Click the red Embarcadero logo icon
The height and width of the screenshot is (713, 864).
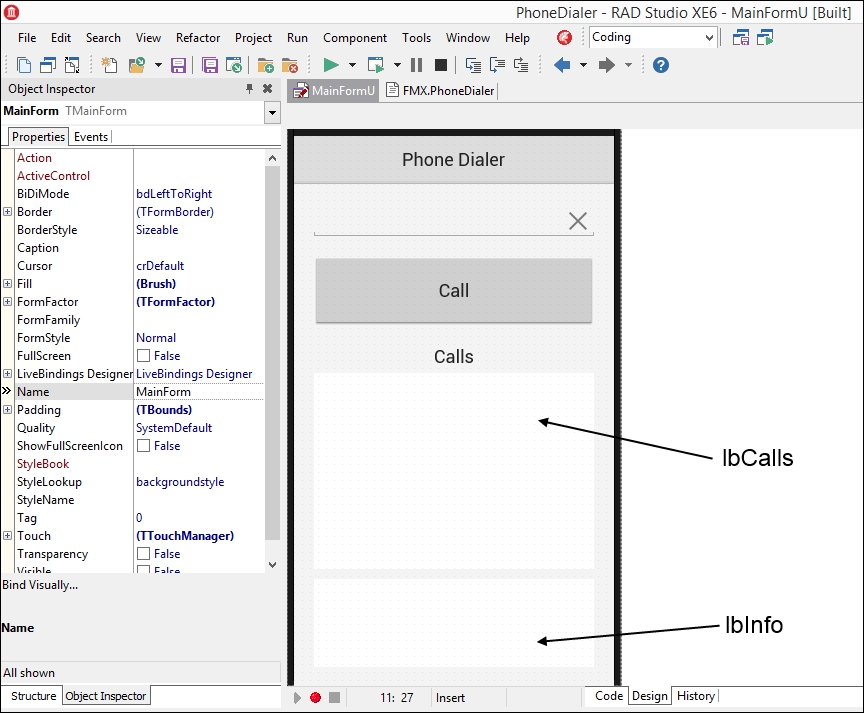coord(564,37)
